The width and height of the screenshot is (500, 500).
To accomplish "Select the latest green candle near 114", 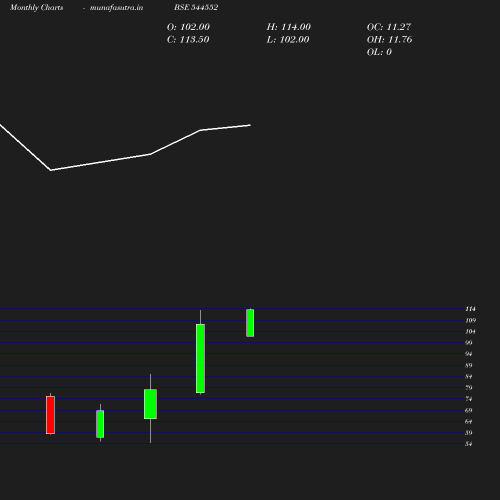I will coord(250,323).
